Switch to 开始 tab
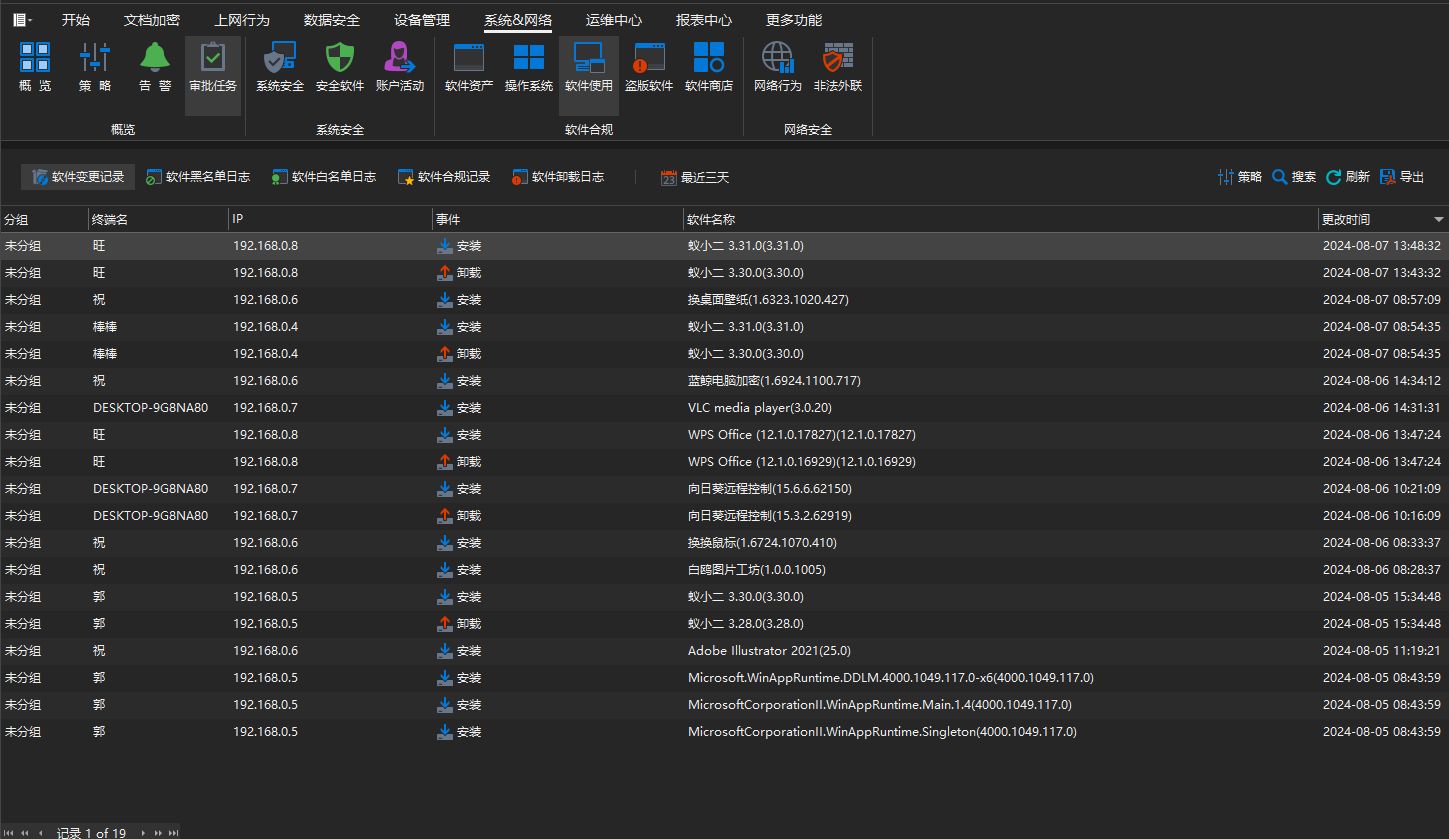This screenshot has width=1449, height=839. [76, 20]
